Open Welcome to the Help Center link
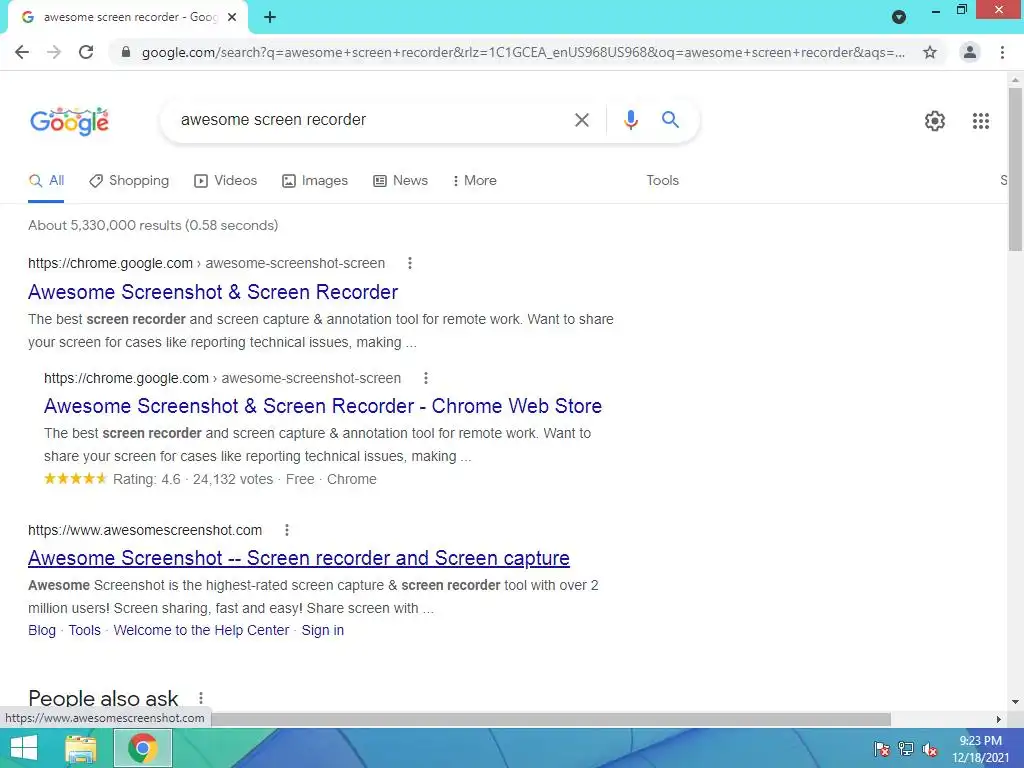This screenshot has width=1024, height=768. coord(201,630)
